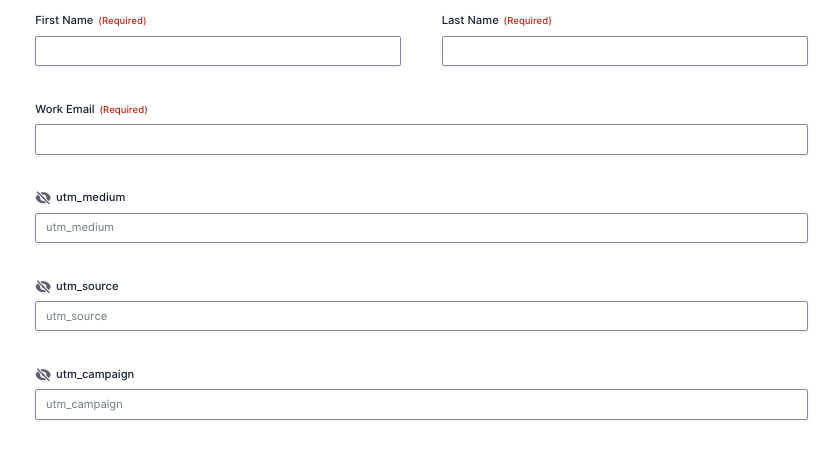This screenshot has width=840, height=456.
Task: Select the utm_source label text
Action: pos(87,286)
